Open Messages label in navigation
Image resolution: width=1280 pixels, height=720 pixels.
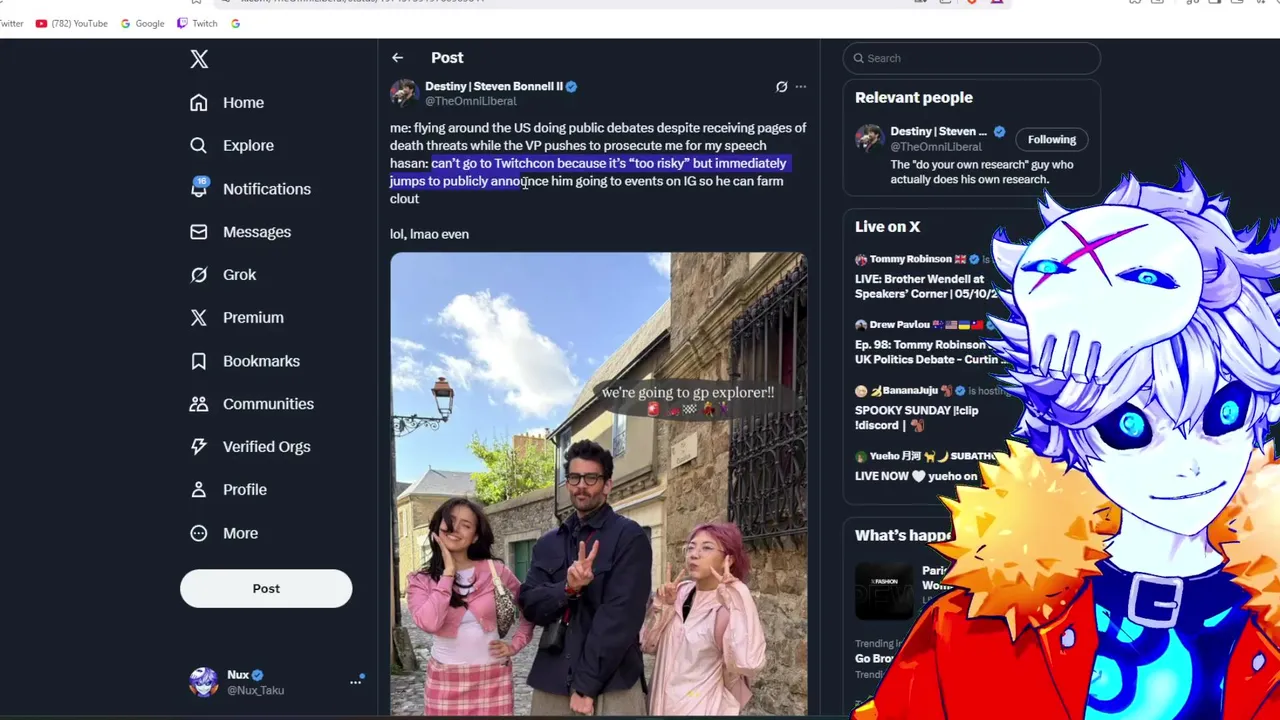(257, 232)
